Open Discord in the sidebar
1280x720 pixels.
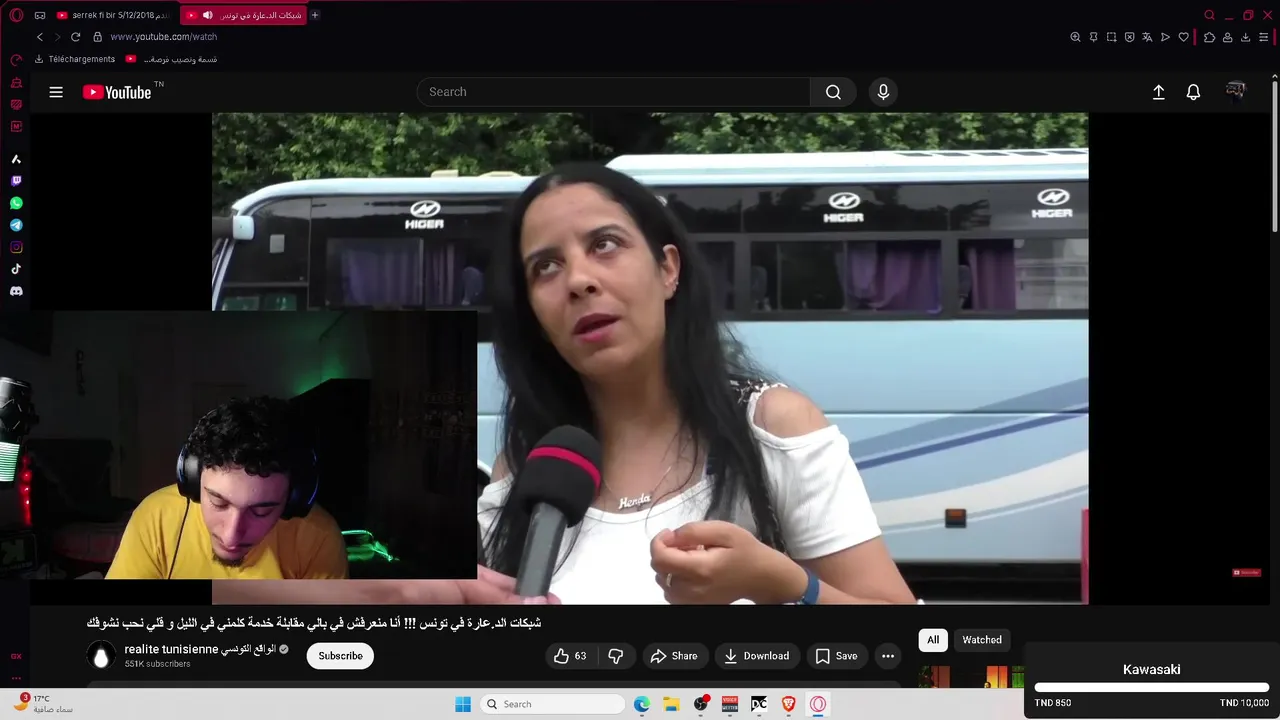[x=16, y=291]
